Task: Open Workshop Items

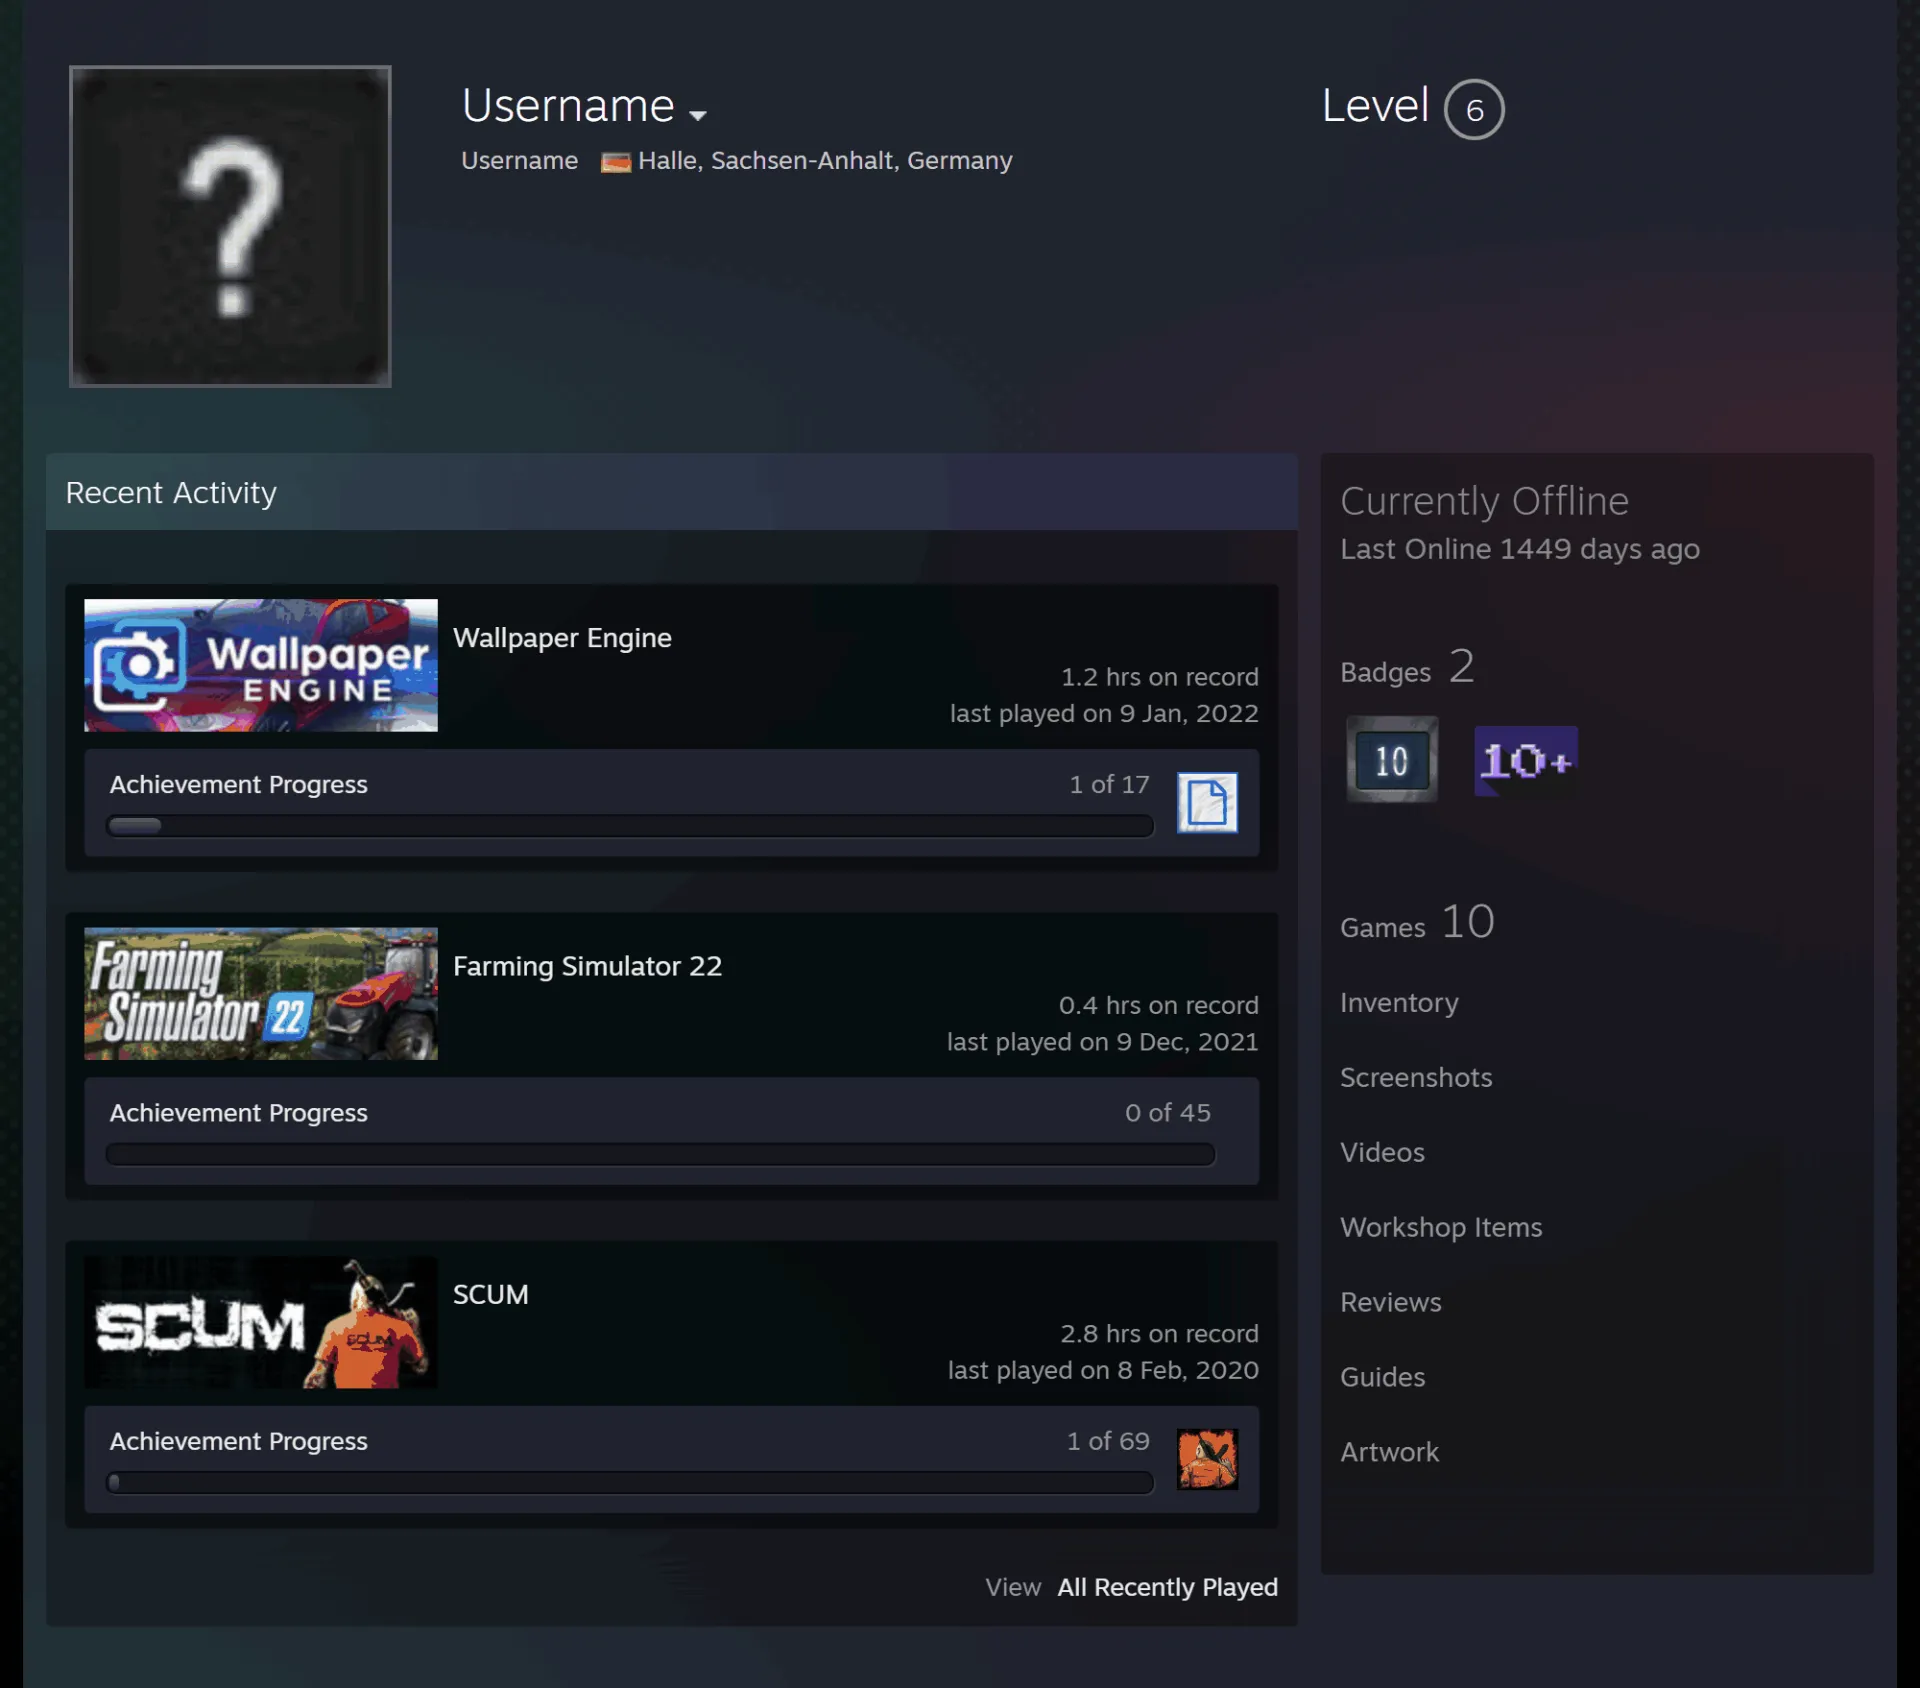Action: (x=1441, y=1227)
